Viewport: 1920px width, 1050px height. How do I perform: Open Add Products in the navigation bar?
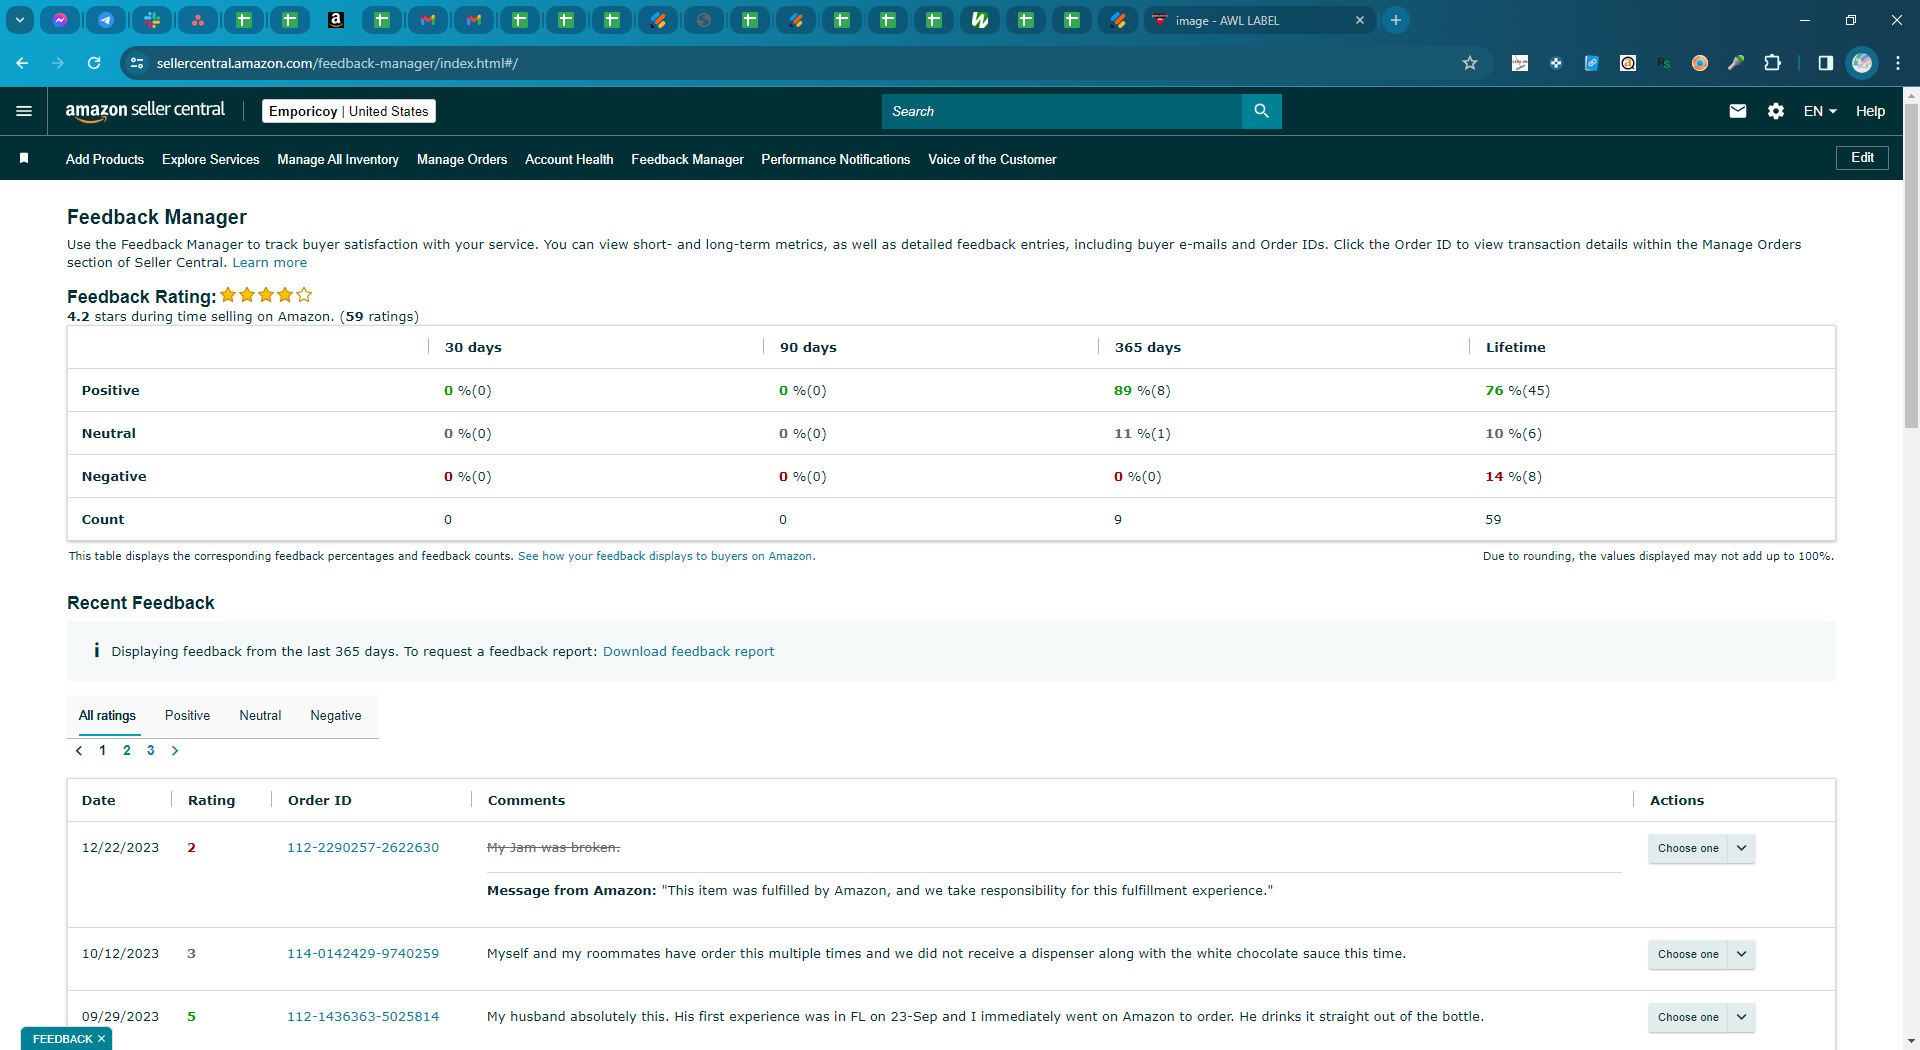click(x=105, y=159)
